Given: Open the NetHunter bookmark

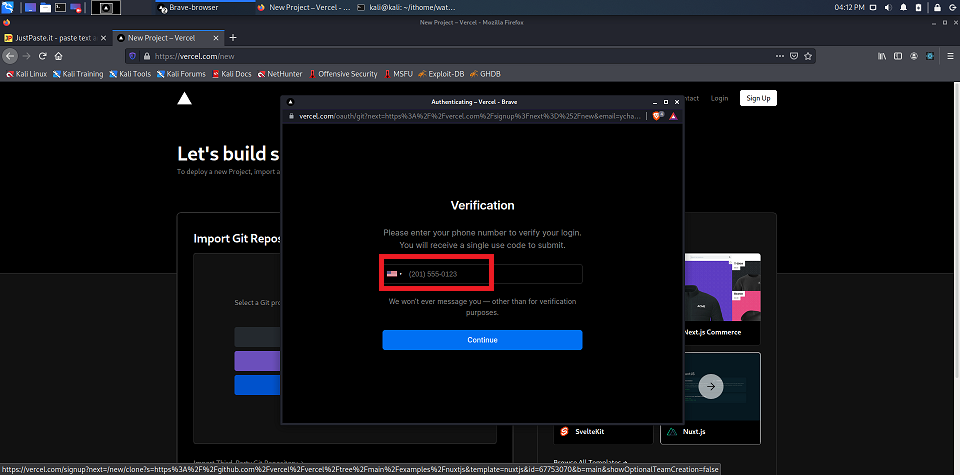Looking at the screenshot, I should tap(280, 74).
